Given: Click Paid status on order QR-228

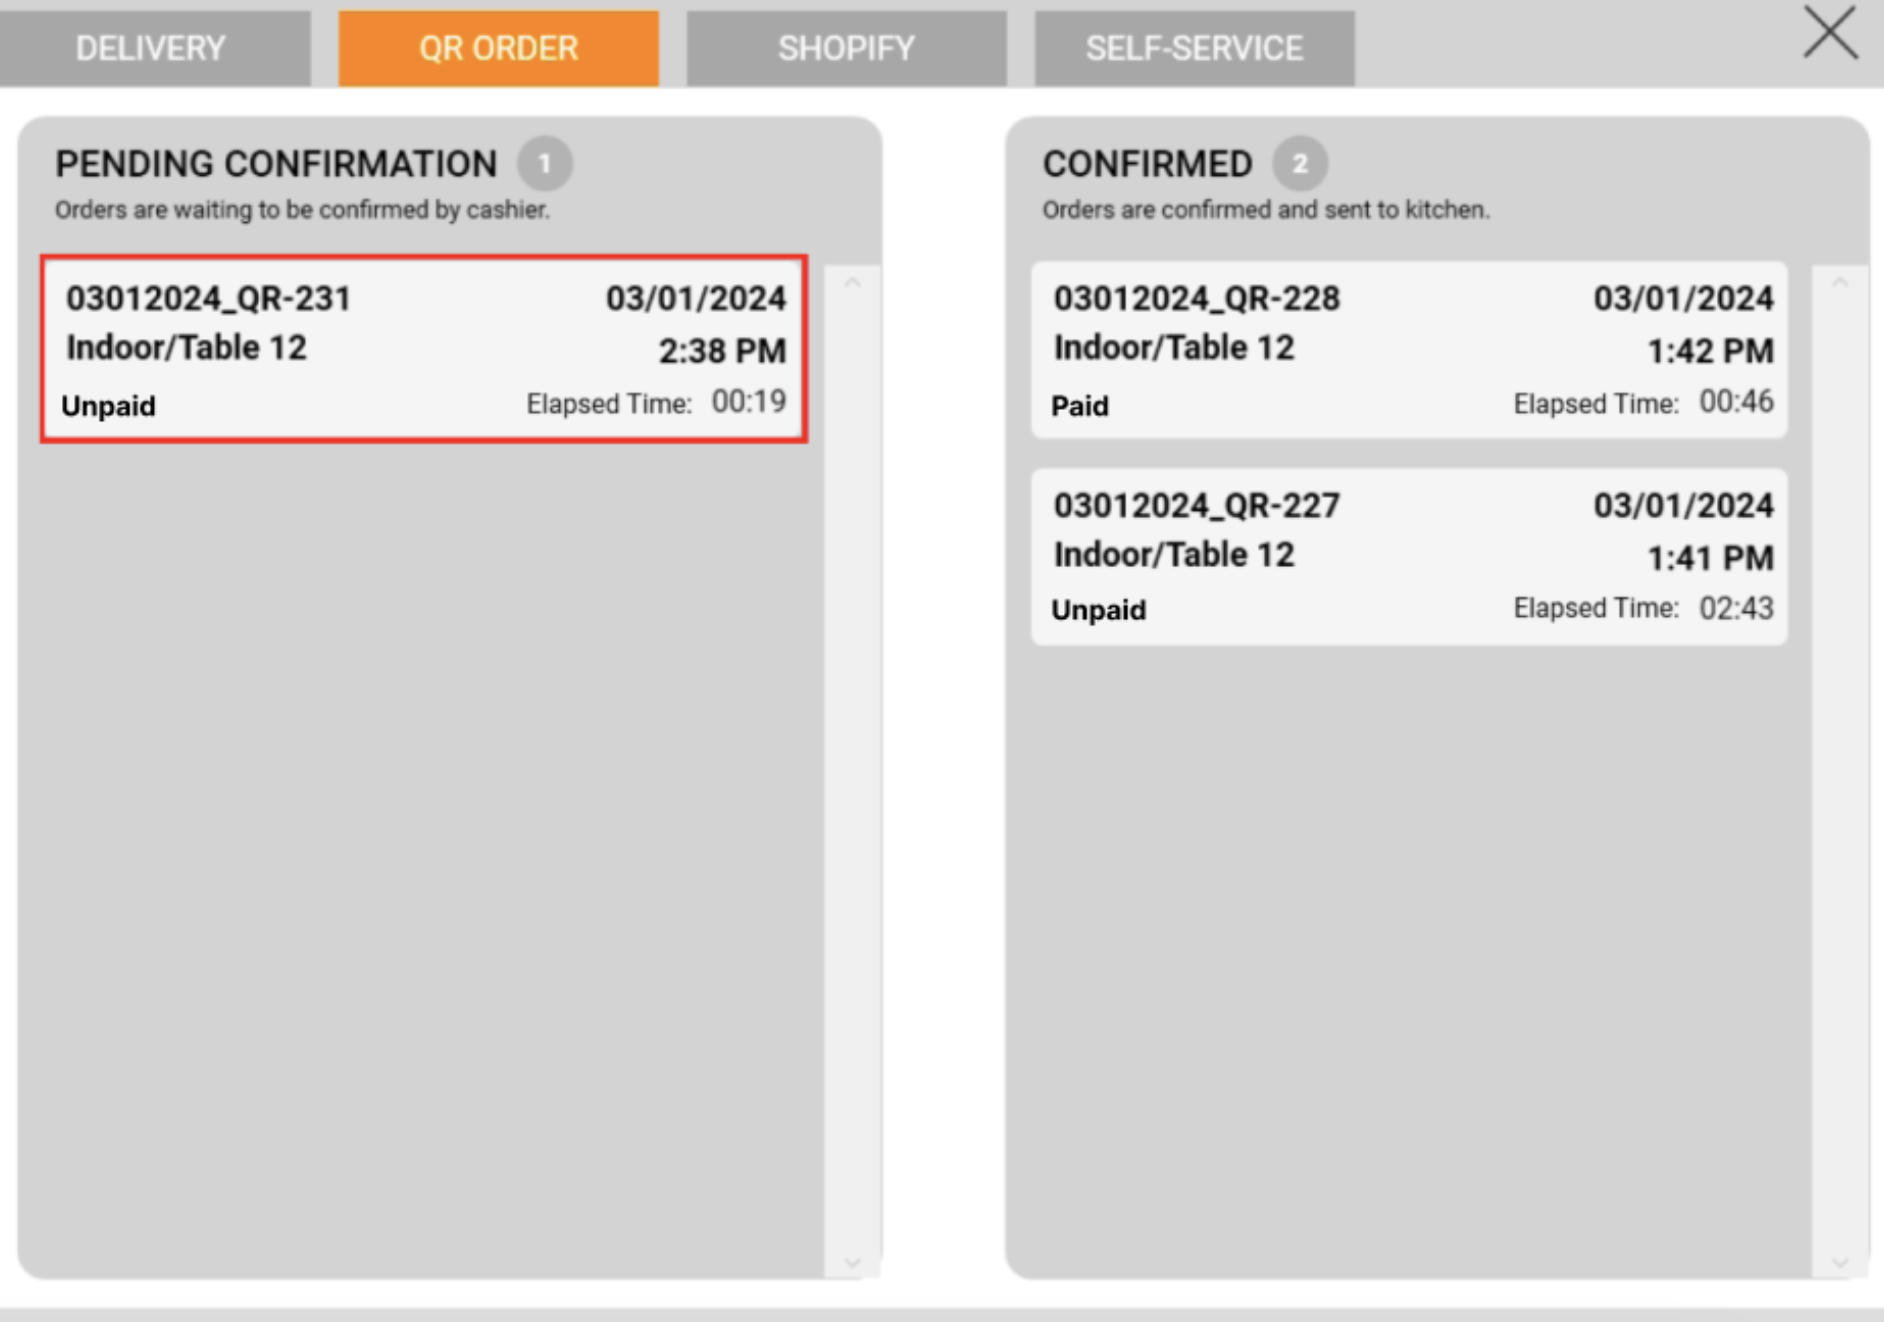Looking at the screenshot, I should pyautogui.click(x=1079, y=406).
